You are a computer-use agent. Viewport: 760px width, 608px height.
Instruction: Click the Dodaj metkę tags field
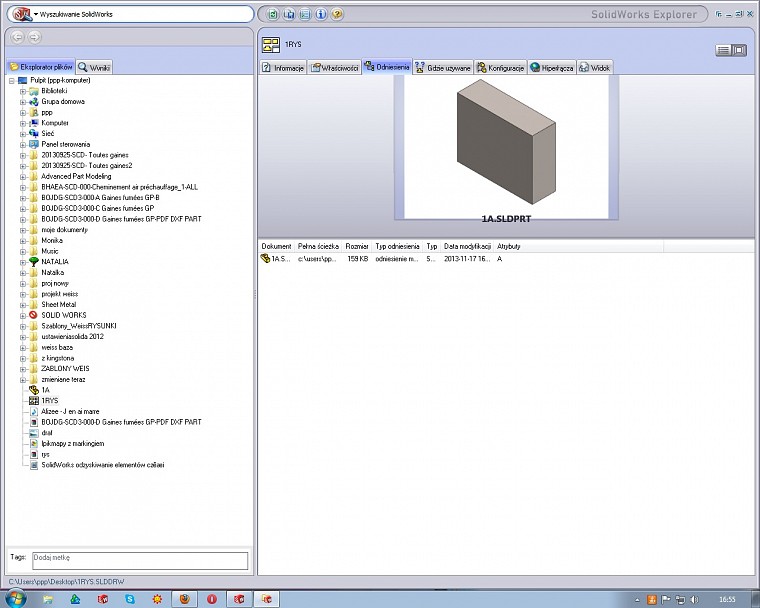click(140, 560)
